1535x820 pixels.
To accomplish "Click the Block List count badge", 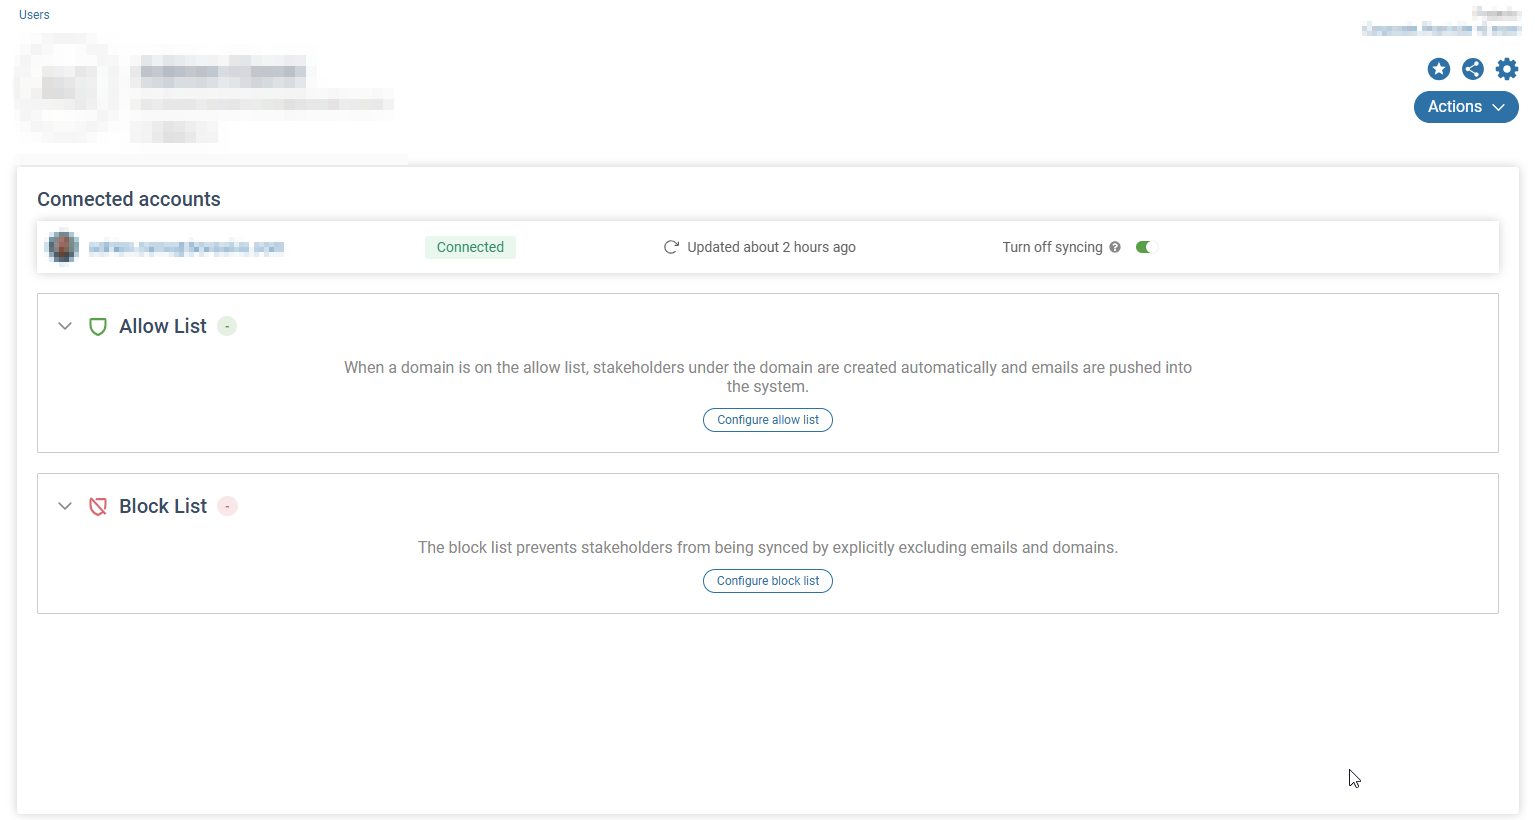I will pyautogui.click(x=227, y=507).
